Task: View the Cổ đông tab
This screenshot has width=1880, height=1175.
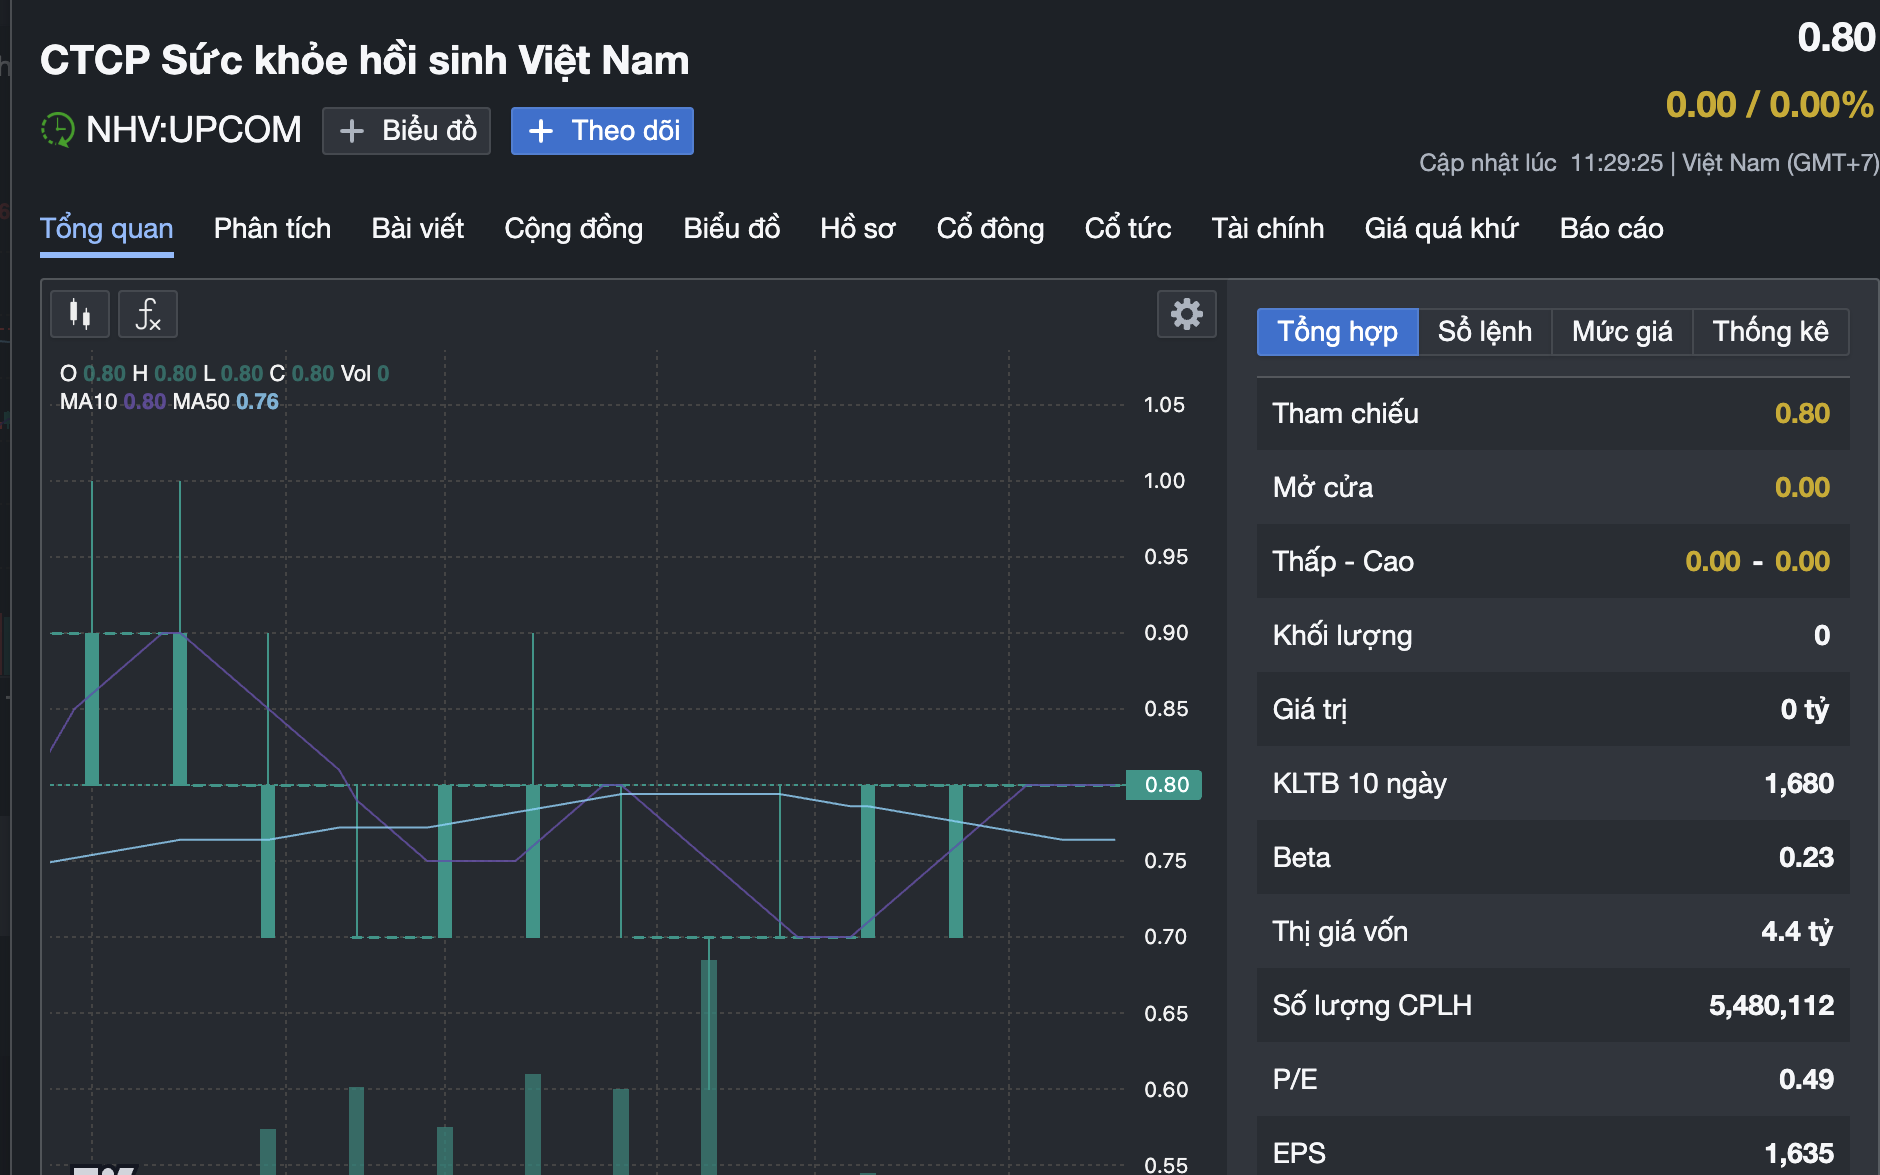Action: coord(990,228)
